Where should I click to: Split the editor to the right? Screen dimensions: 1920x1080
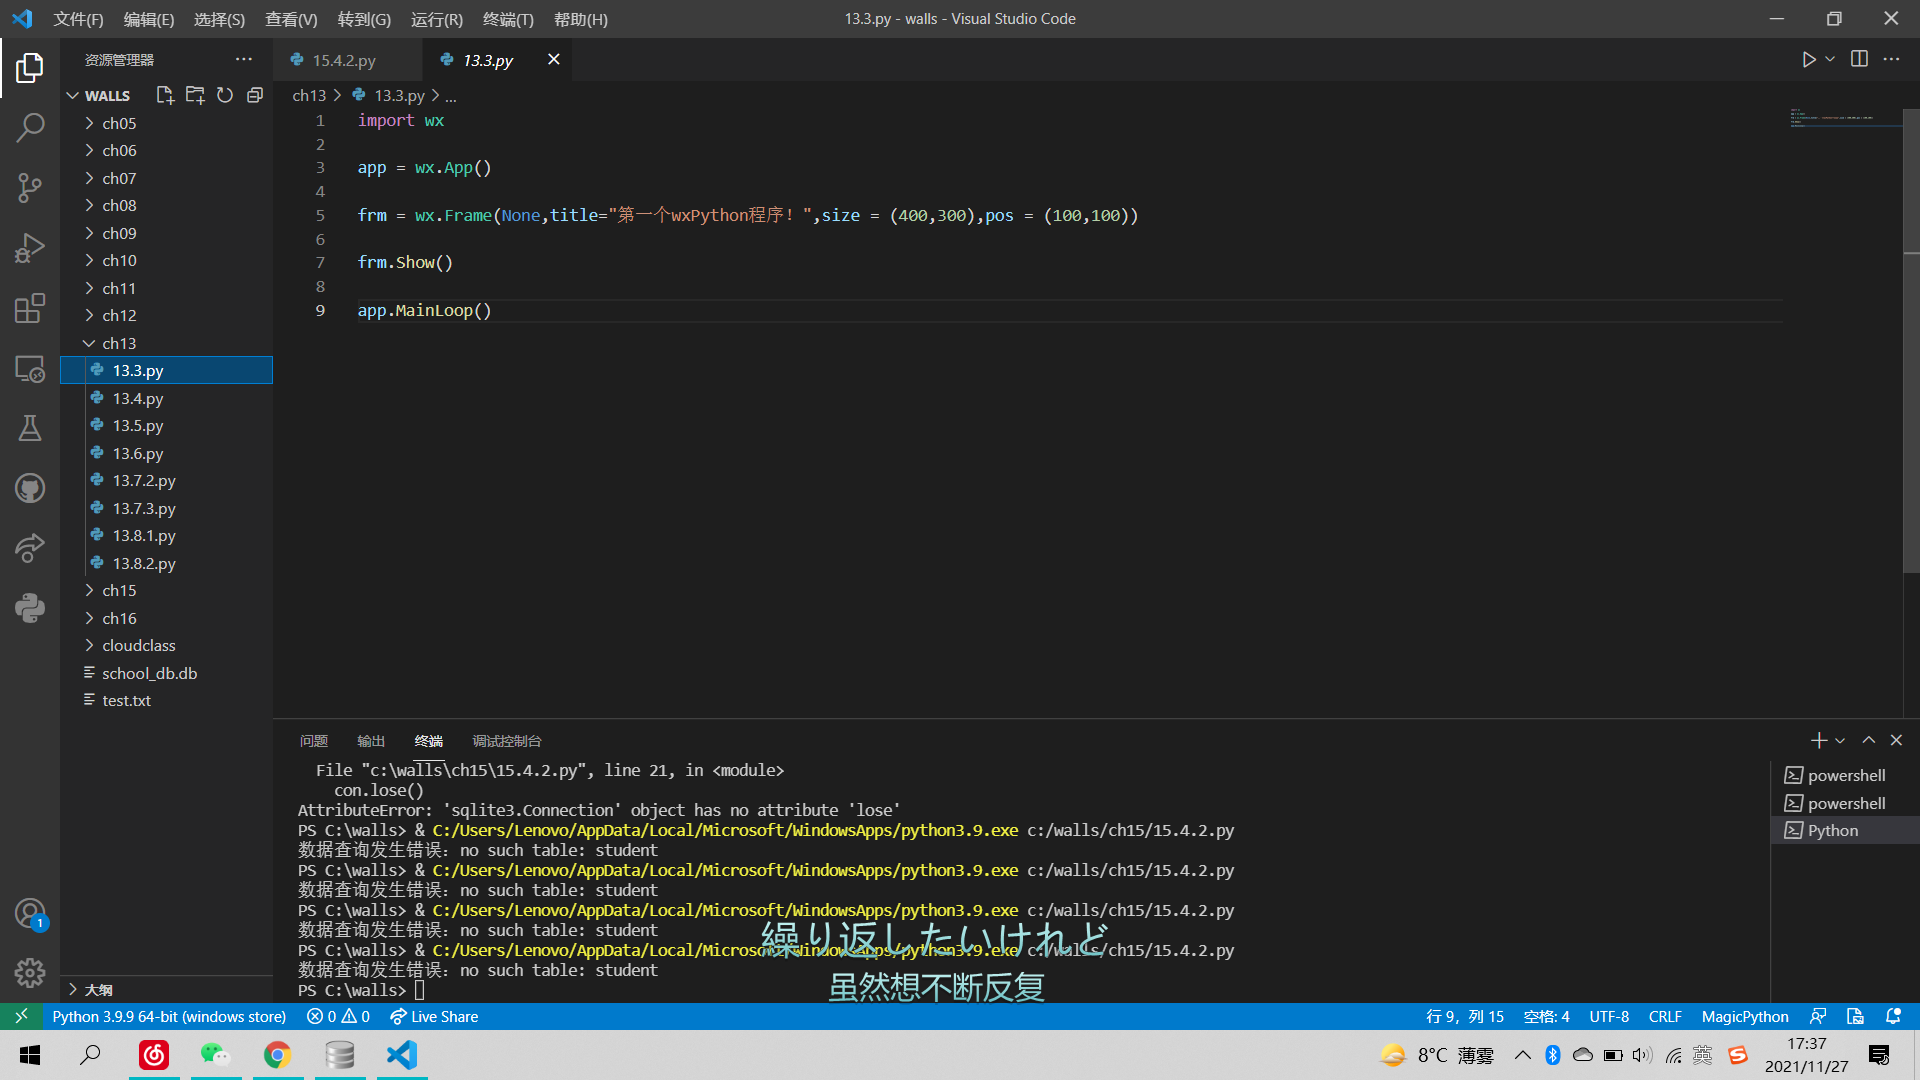click(1859, 60)
